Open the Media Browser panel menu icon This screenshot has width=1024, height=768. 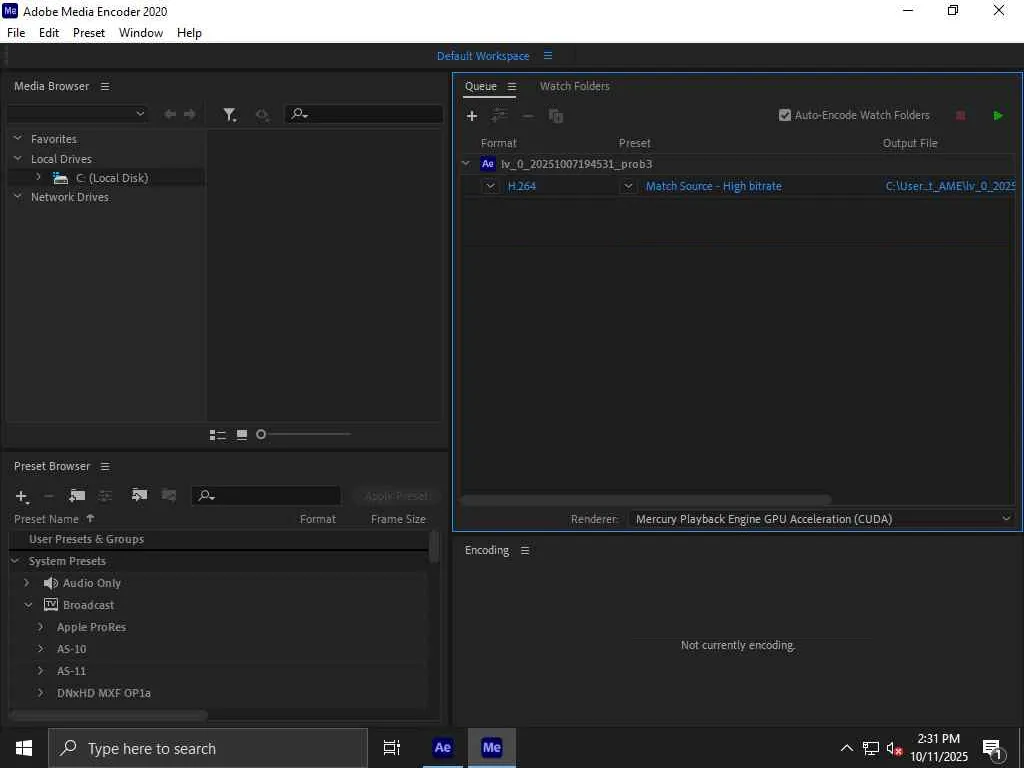pyautogui.click(x=105, y=86)
